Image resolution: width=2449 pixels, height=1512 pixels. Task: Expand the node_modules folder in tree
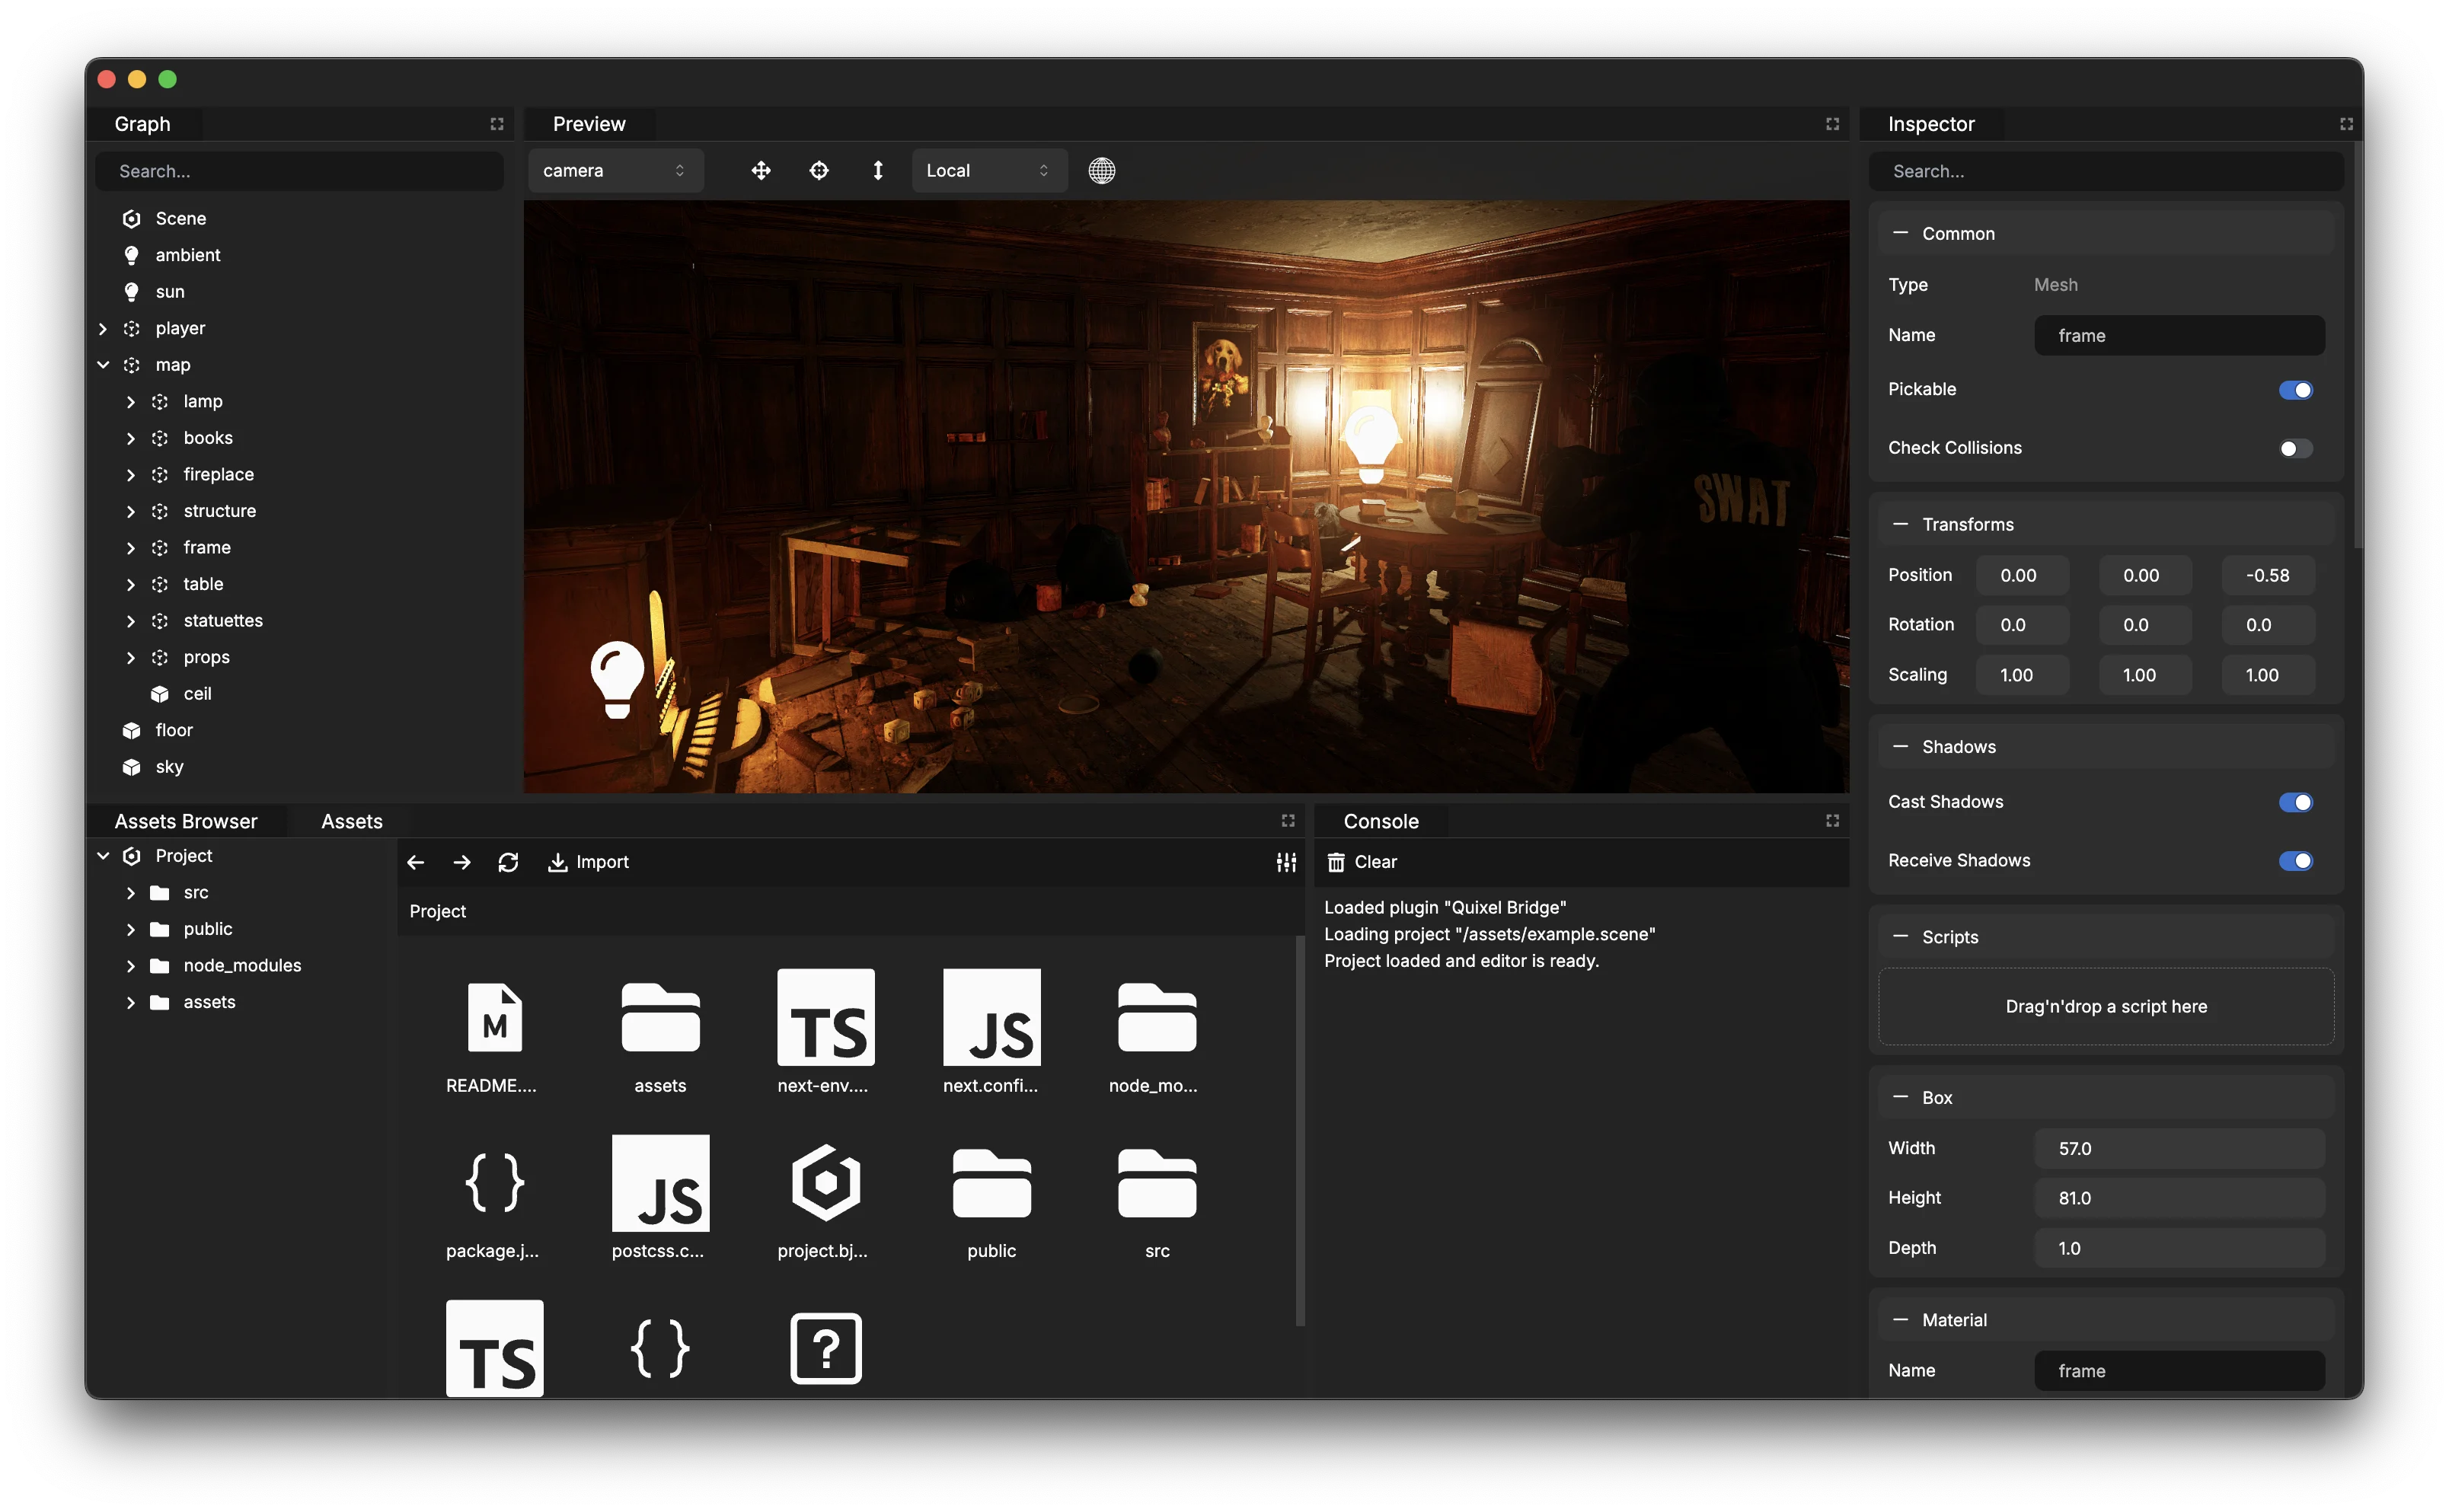click(x=131, y=966)
